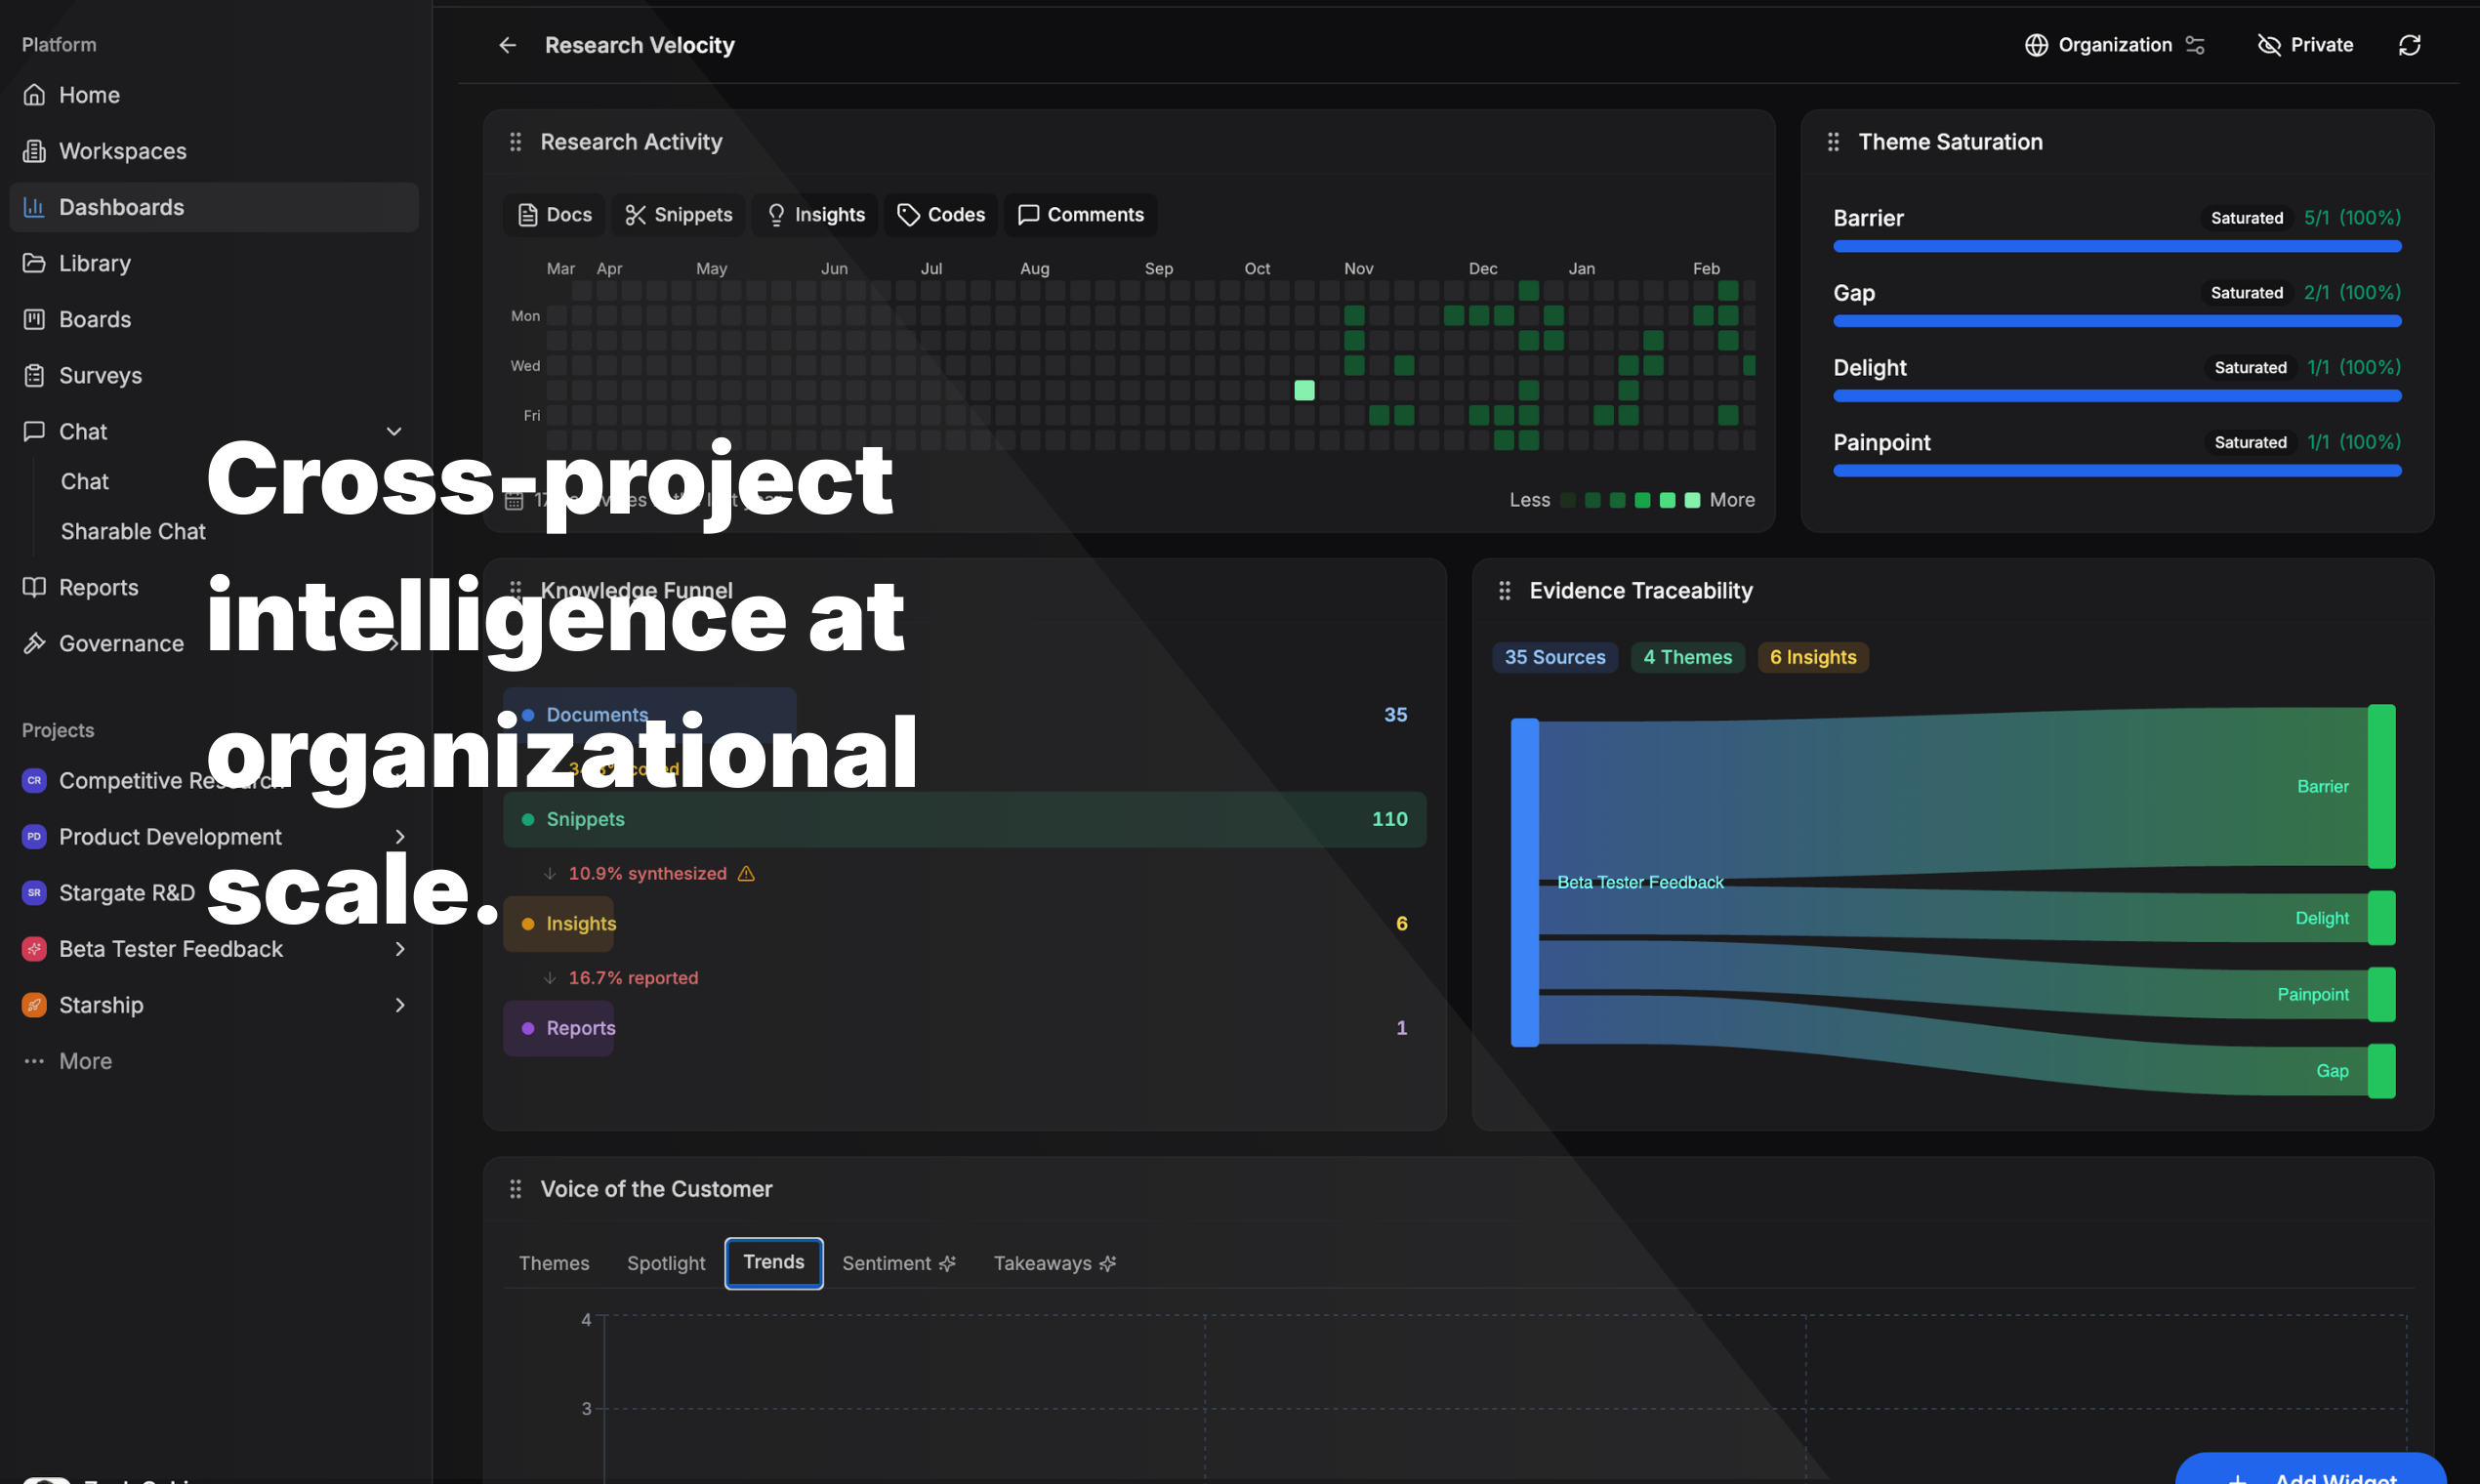The height and width of the screenshot is (1484, 2480).
Task: Toggle Codes filter in Research Activity
Action: (x=940, y=215)
